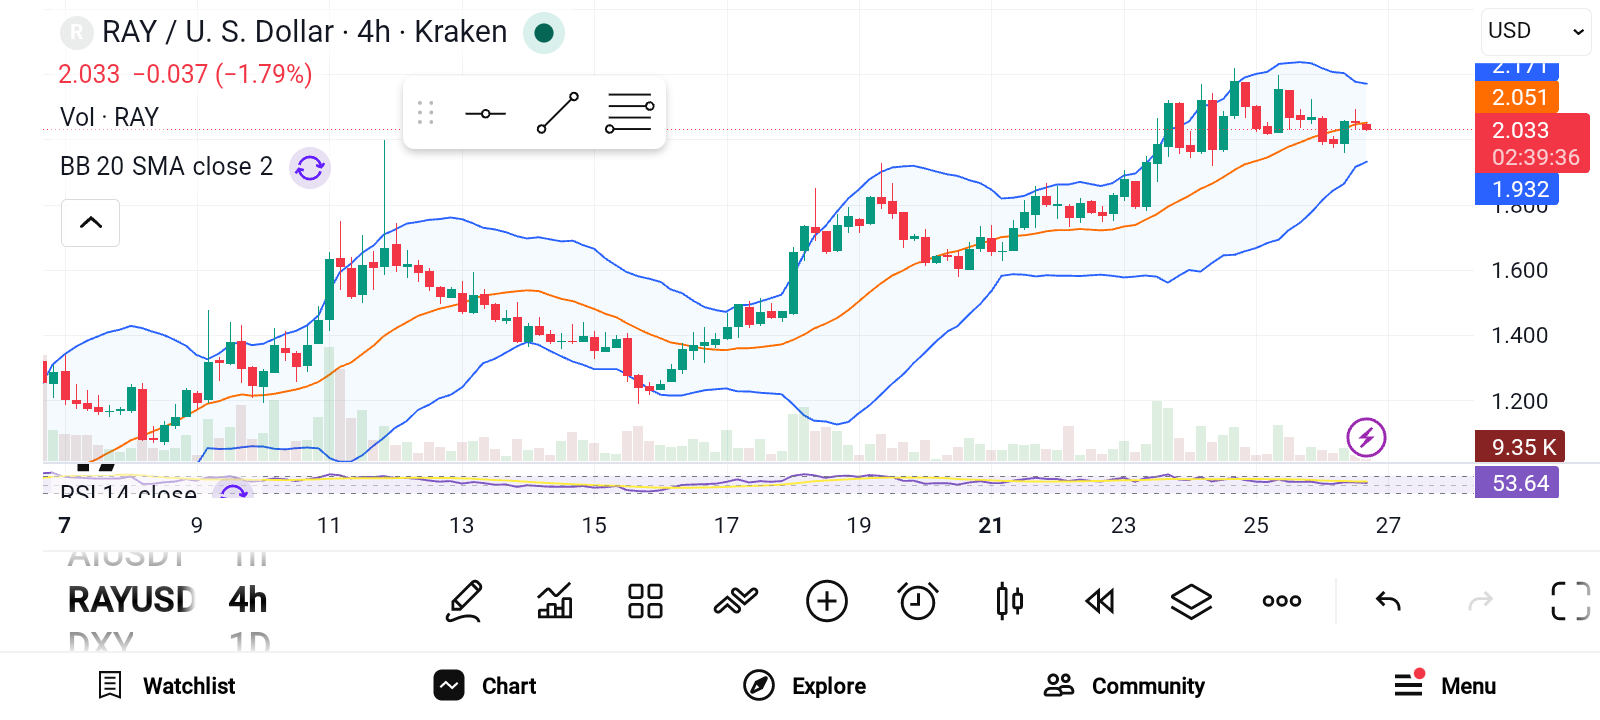Open the candlestick chart type icon
The height and width of the screenshot is (720, 1600).
click(1009, 601)
